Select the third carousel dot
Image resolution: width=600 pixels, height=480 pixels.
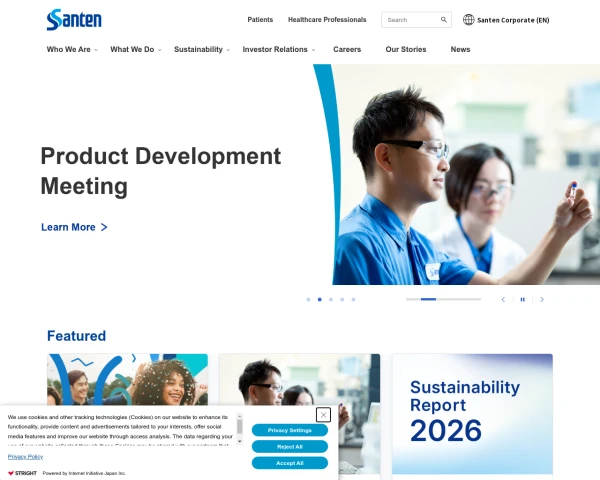[331, 299]
